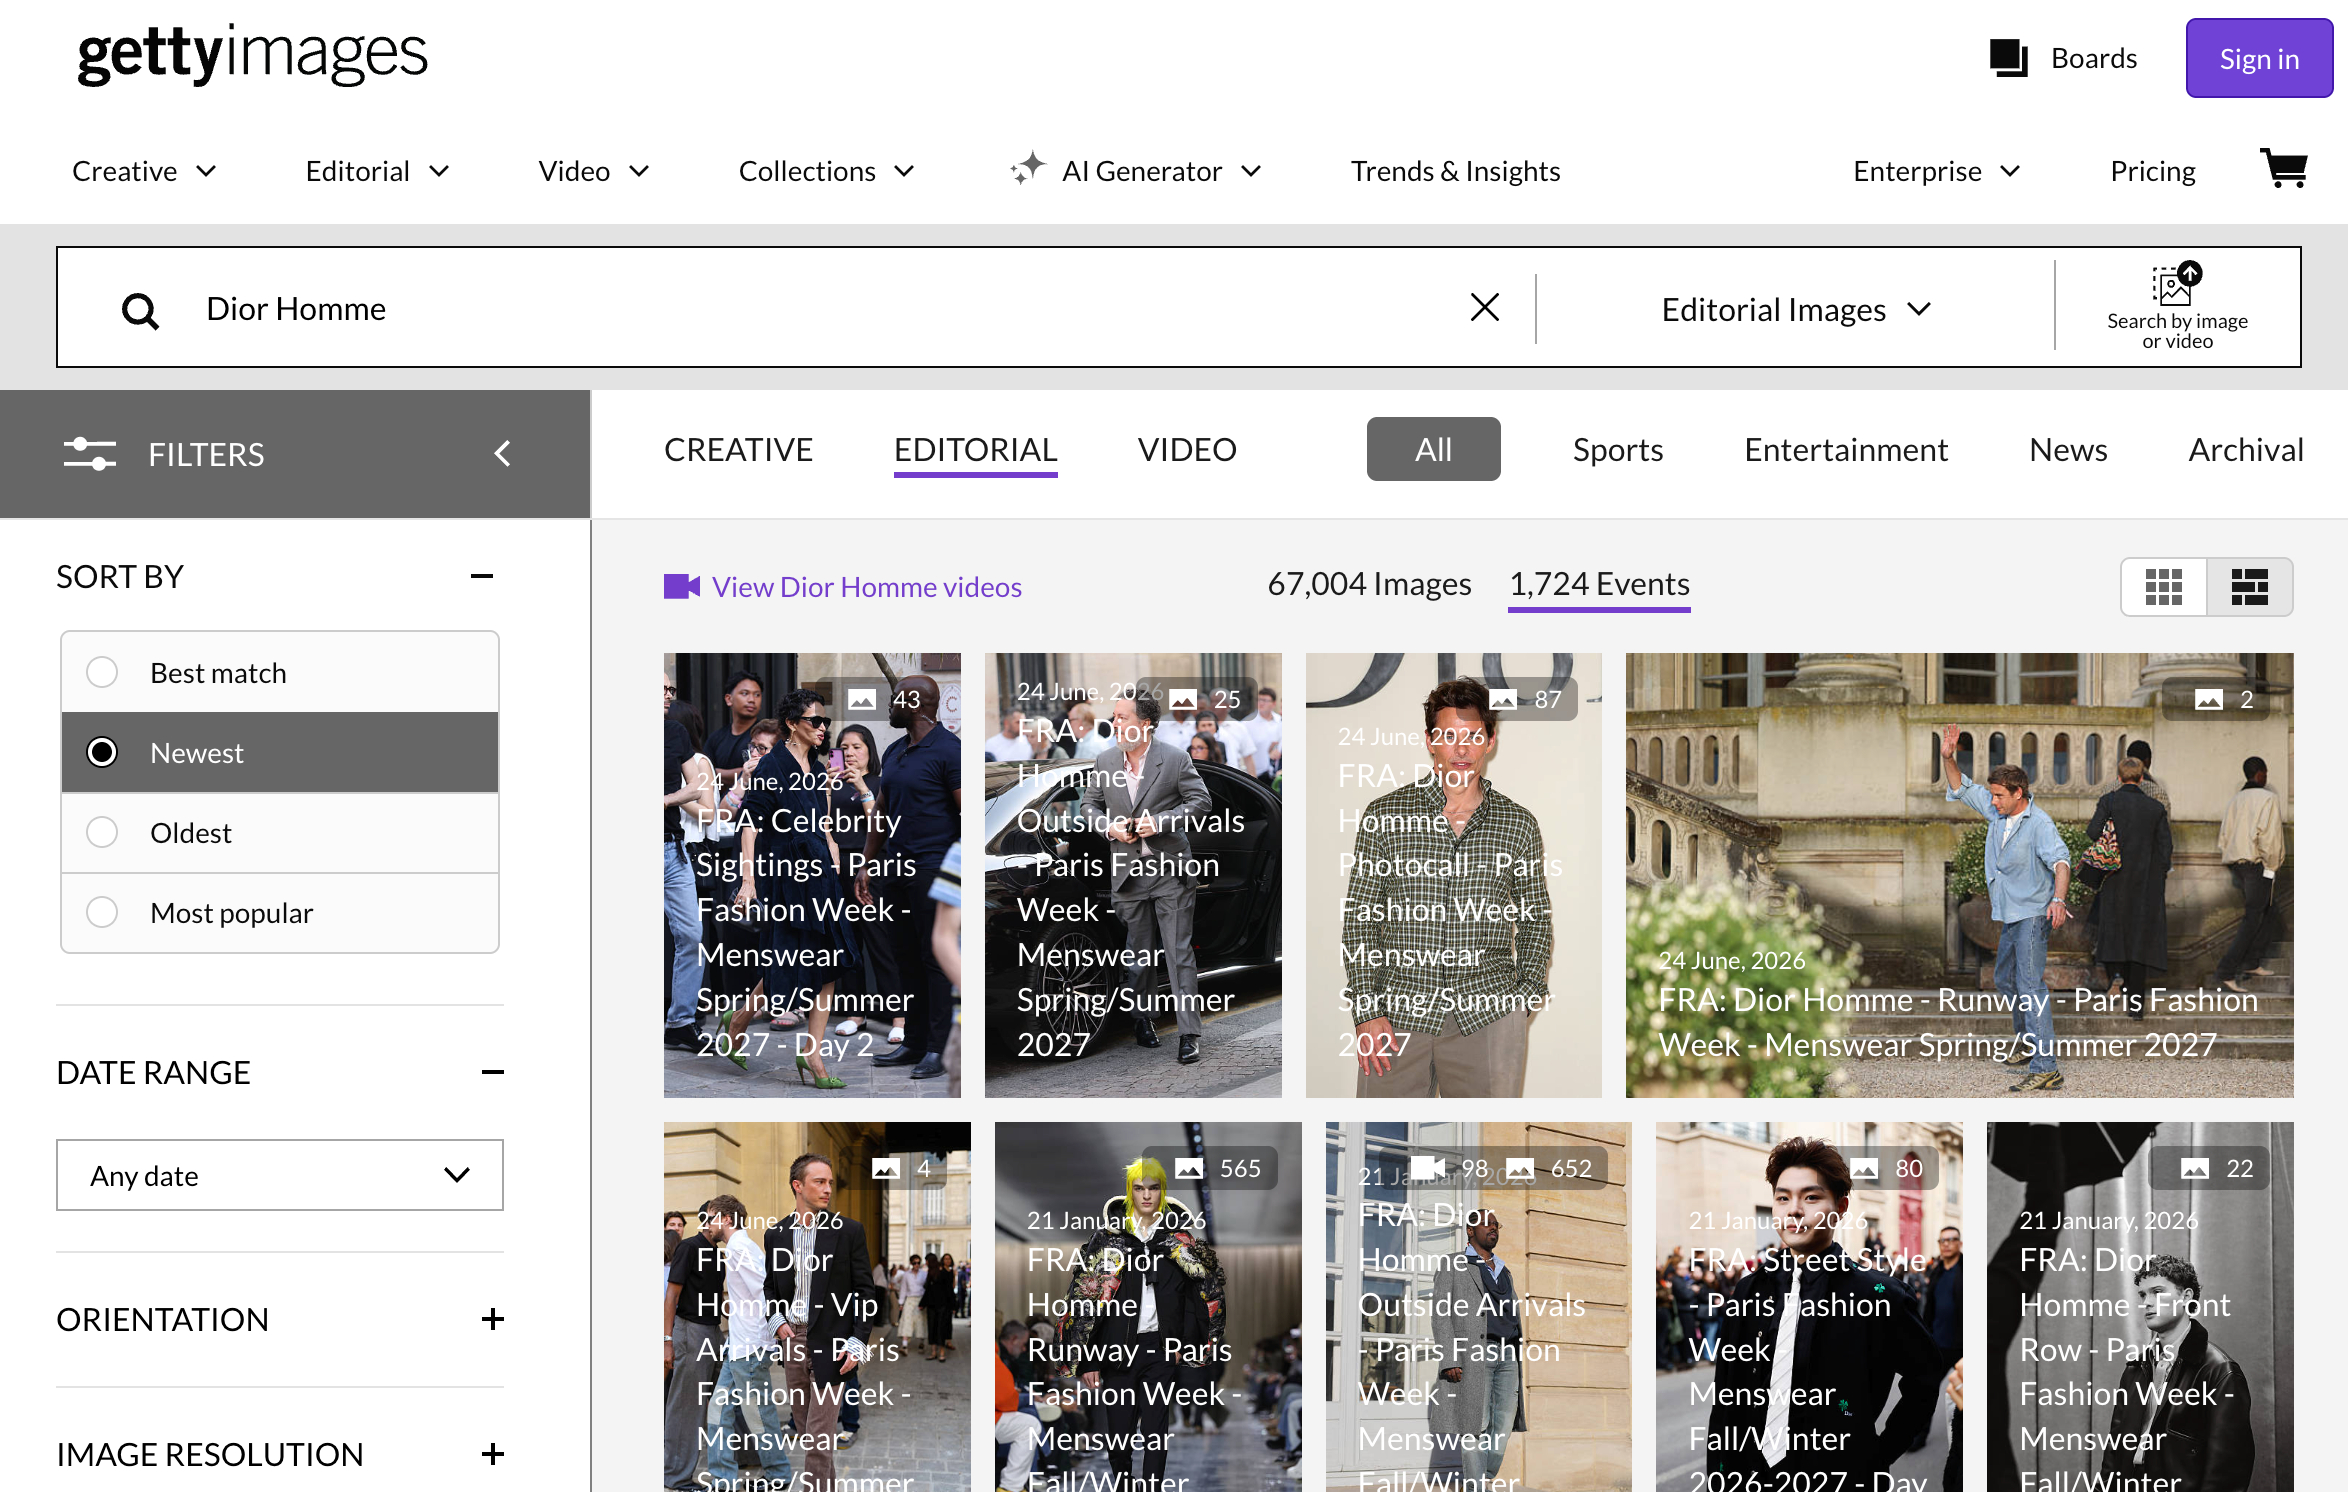Viewport: 2348px width, 1492px height.
Task: Click the Sign in button
Action: (x=2259, y=58)
